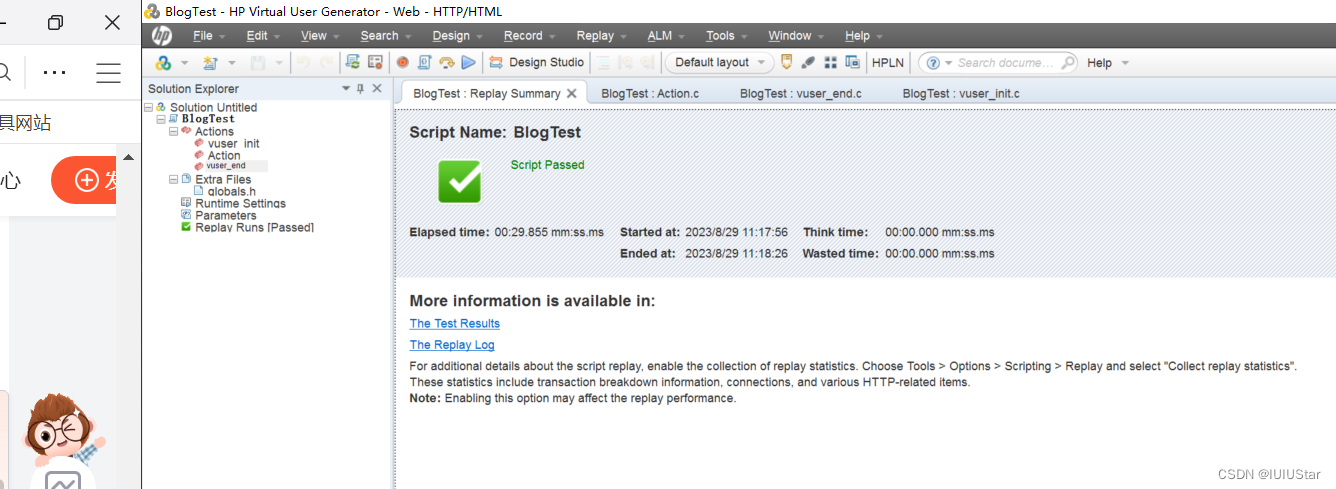Click the three-dots menu in browser window
1336x489 pixels.
55,72
